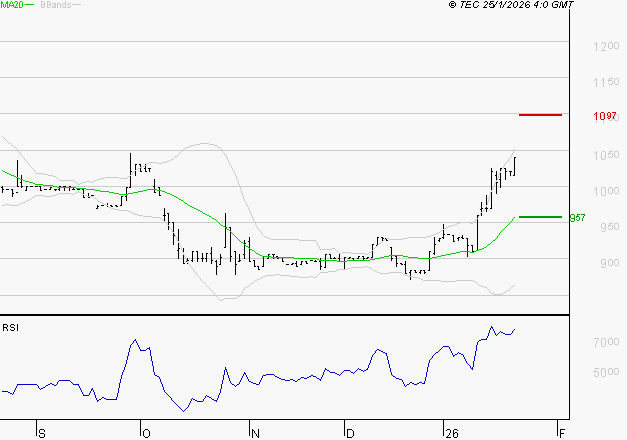Click the O month label on time axis
Screen dimensions: 627x440
(146, 434)
